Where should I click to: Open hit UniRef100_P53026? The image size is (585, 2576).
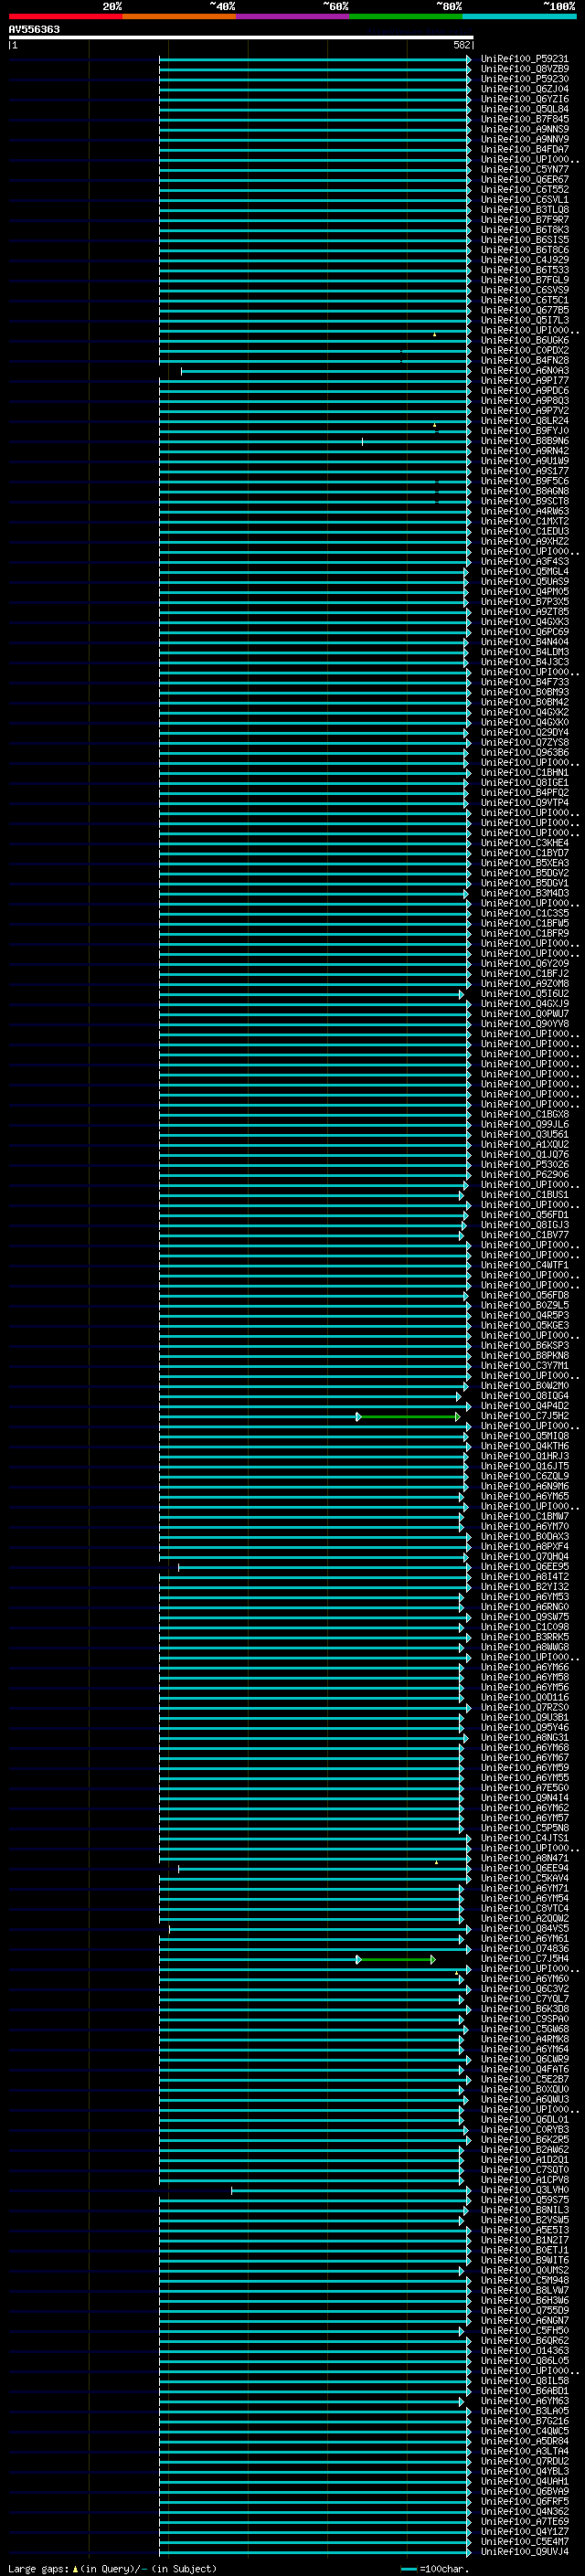(524, 1165)
